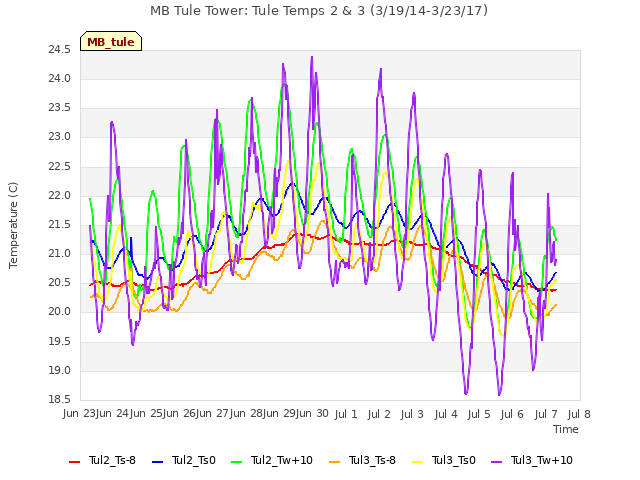The image size is (640, 480).
Task: Click the Jul 6 x-axis tick label
Action: [x=512, y=414]
